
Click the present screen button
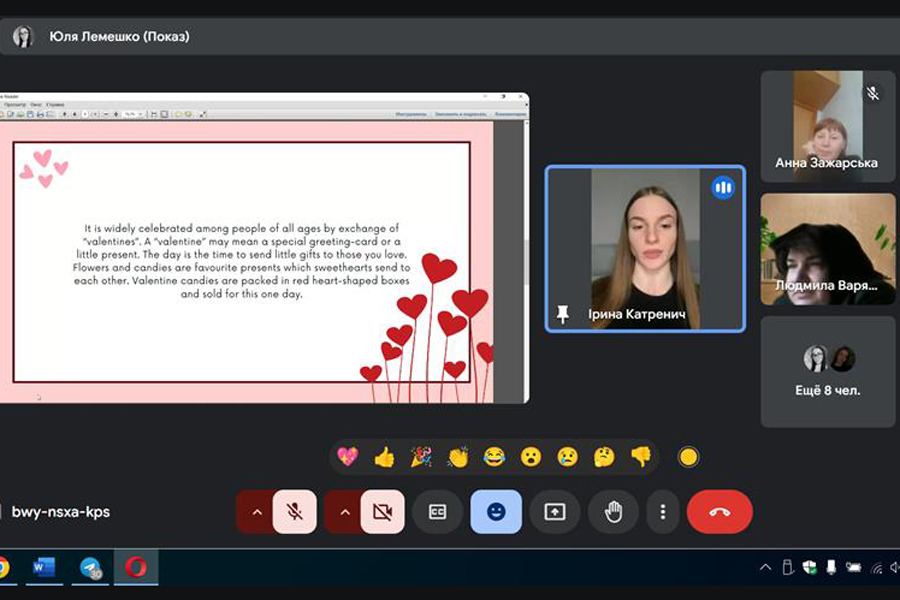555,512
